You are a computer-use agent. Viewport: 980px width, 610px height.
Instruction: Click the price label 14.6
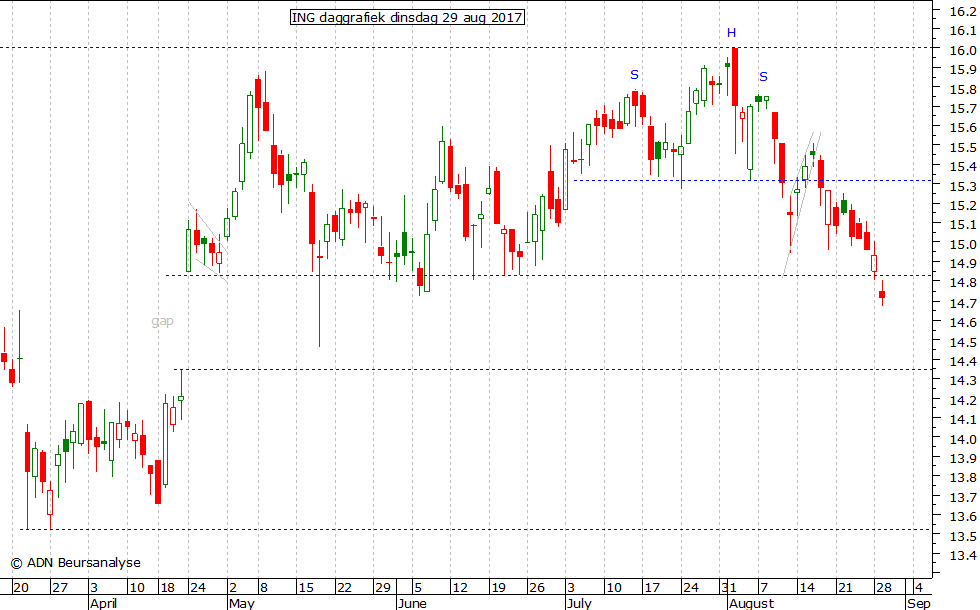pyautogui.click(x=963, y=322)
